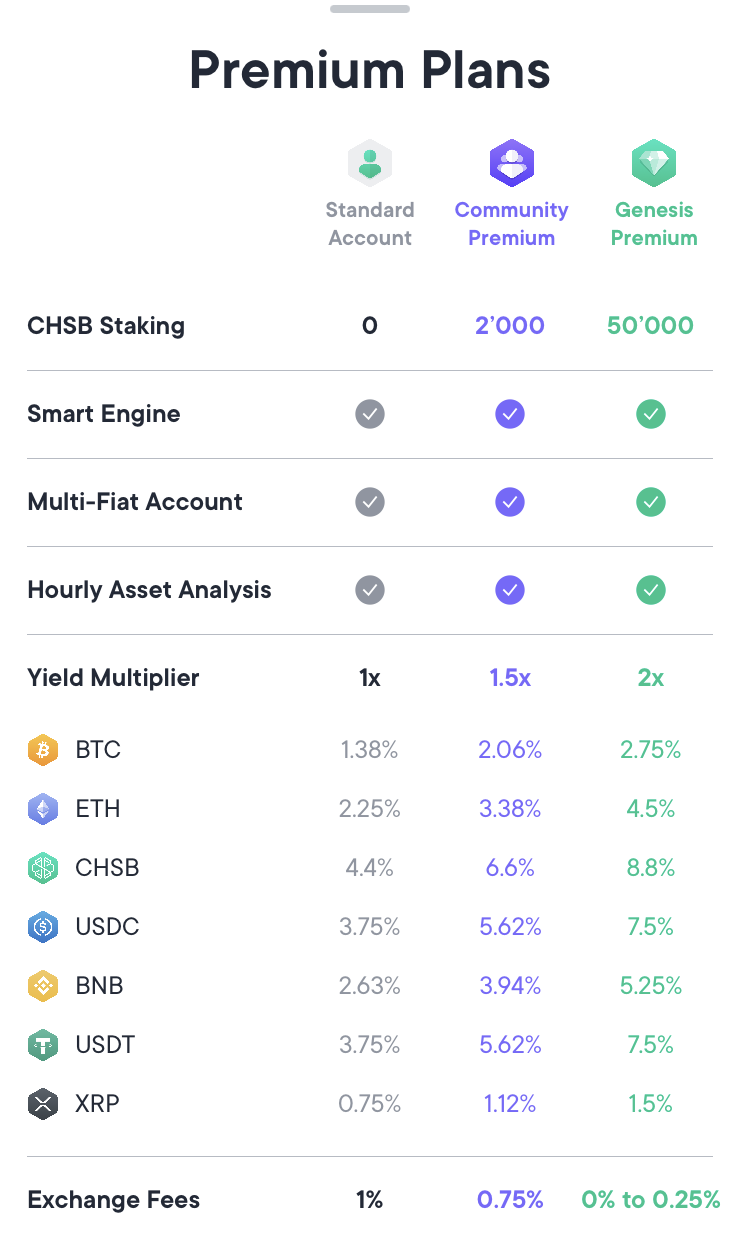Click the 50'000 CHSB staking value

pos(650,326)
